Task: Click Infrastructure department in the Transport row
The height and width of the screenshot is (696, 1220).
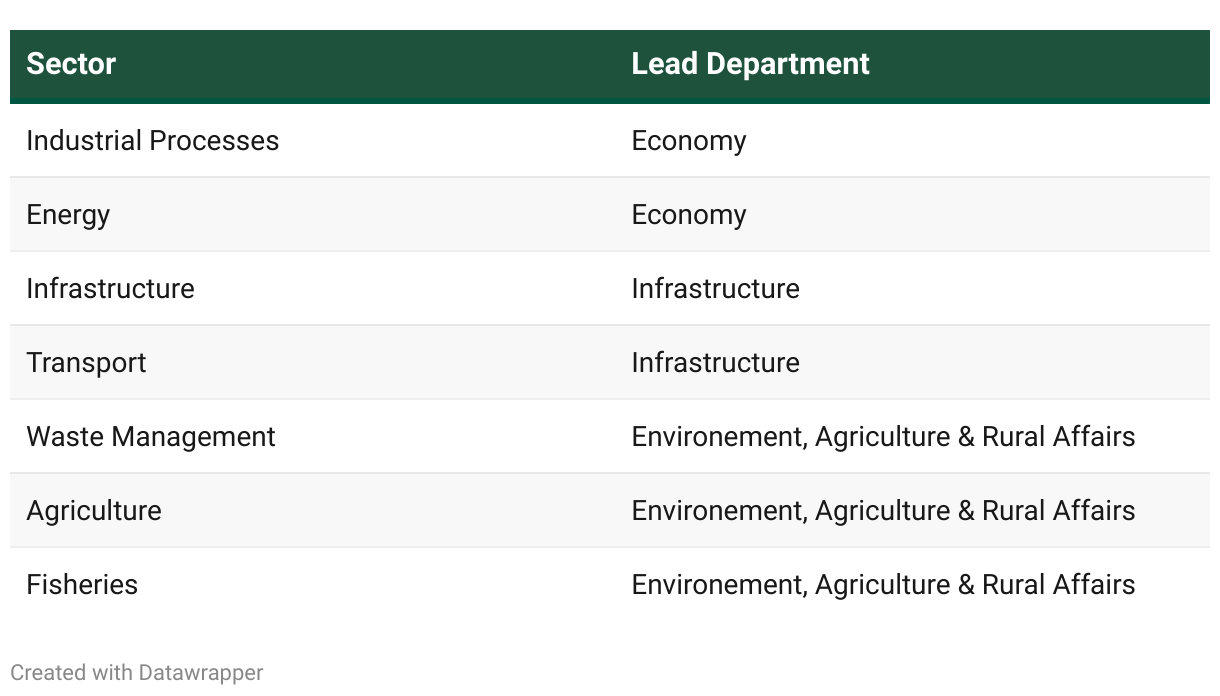Action: coord(715,363)
